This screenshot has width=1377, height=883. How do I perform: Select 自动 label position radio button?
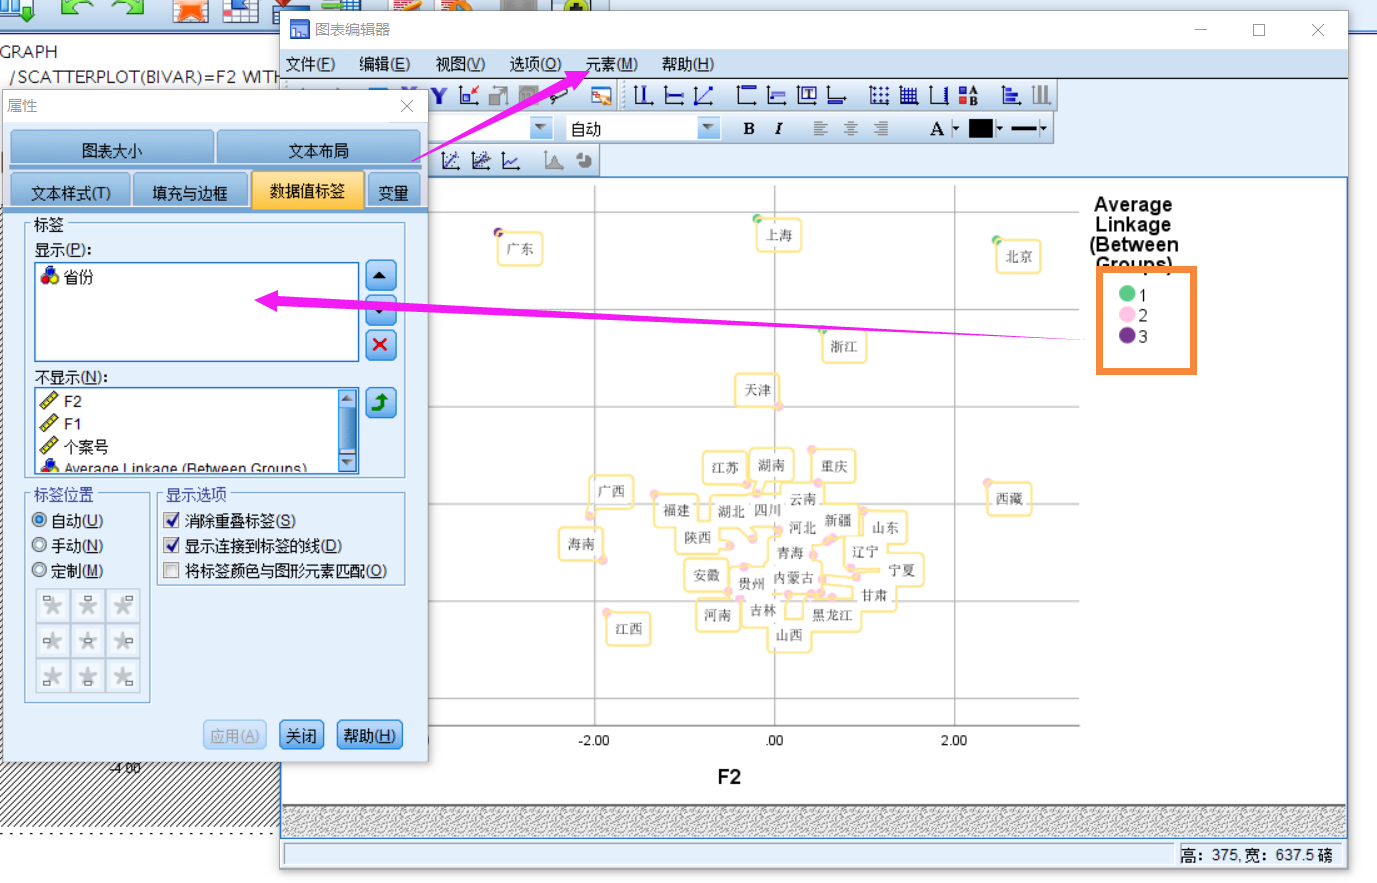[40, 520]
